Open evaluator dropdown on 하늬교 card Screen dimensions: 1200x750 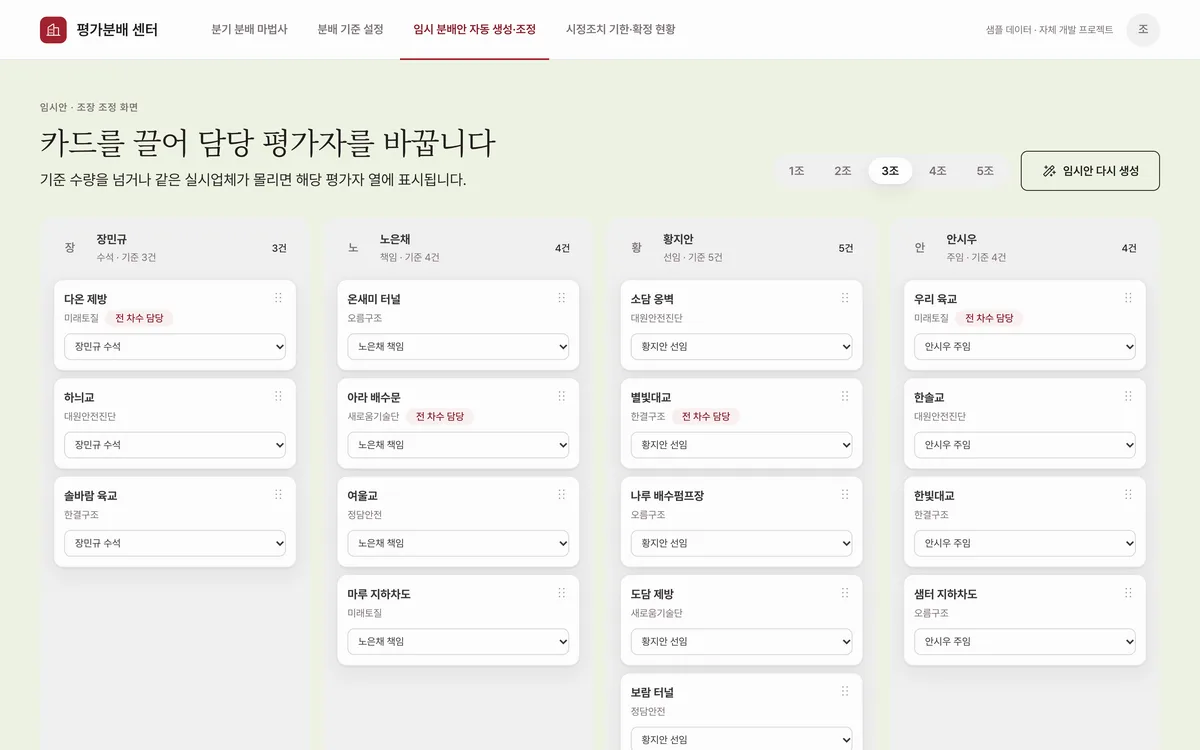pyautogui.click(x=175, y=445)
